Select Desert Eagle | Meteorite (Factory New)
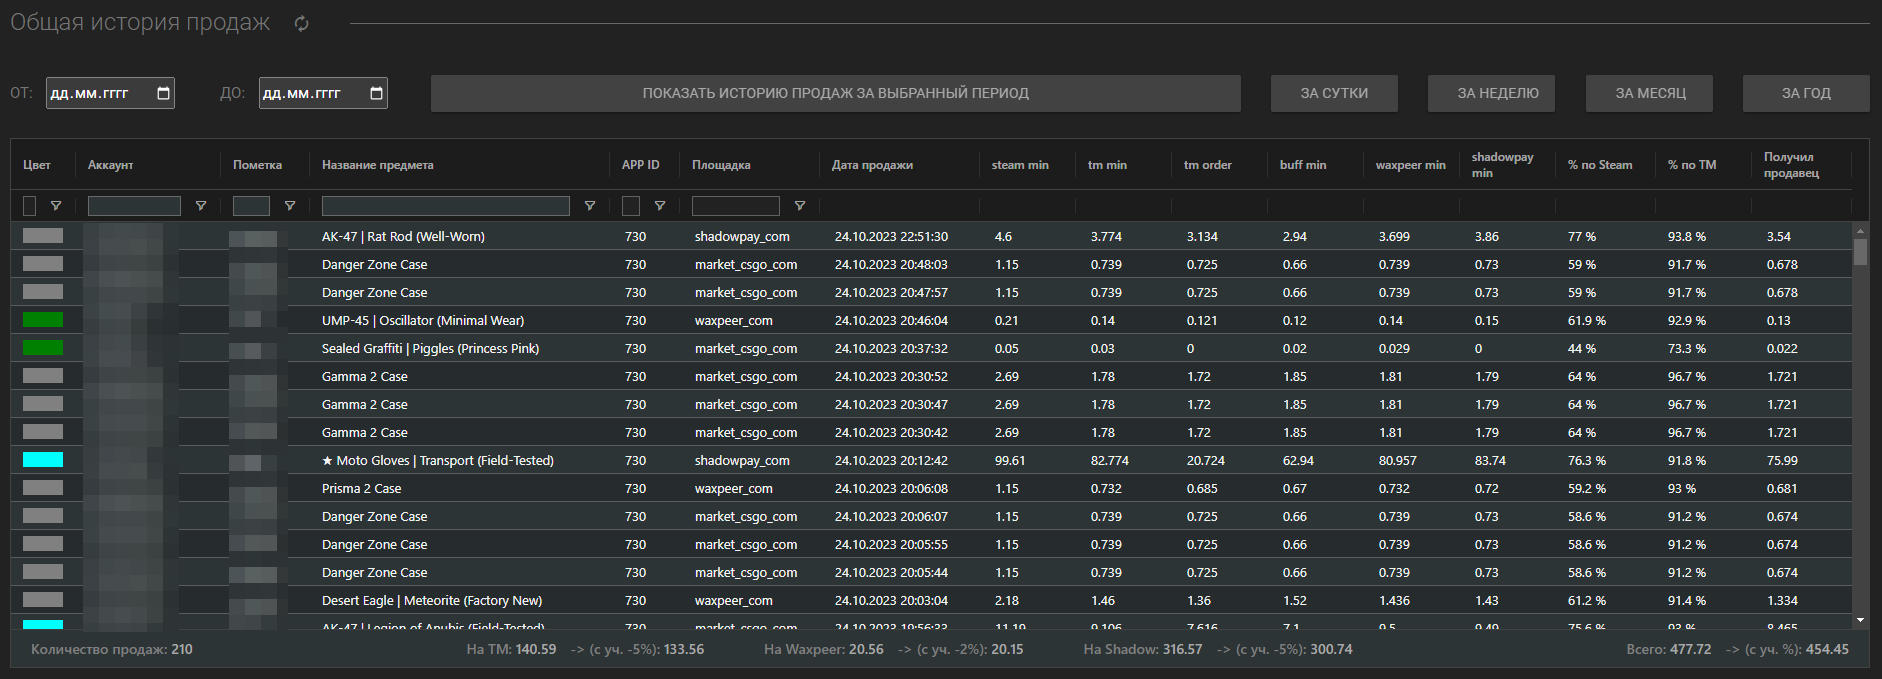1882x679 pixels. pos(432,601)
